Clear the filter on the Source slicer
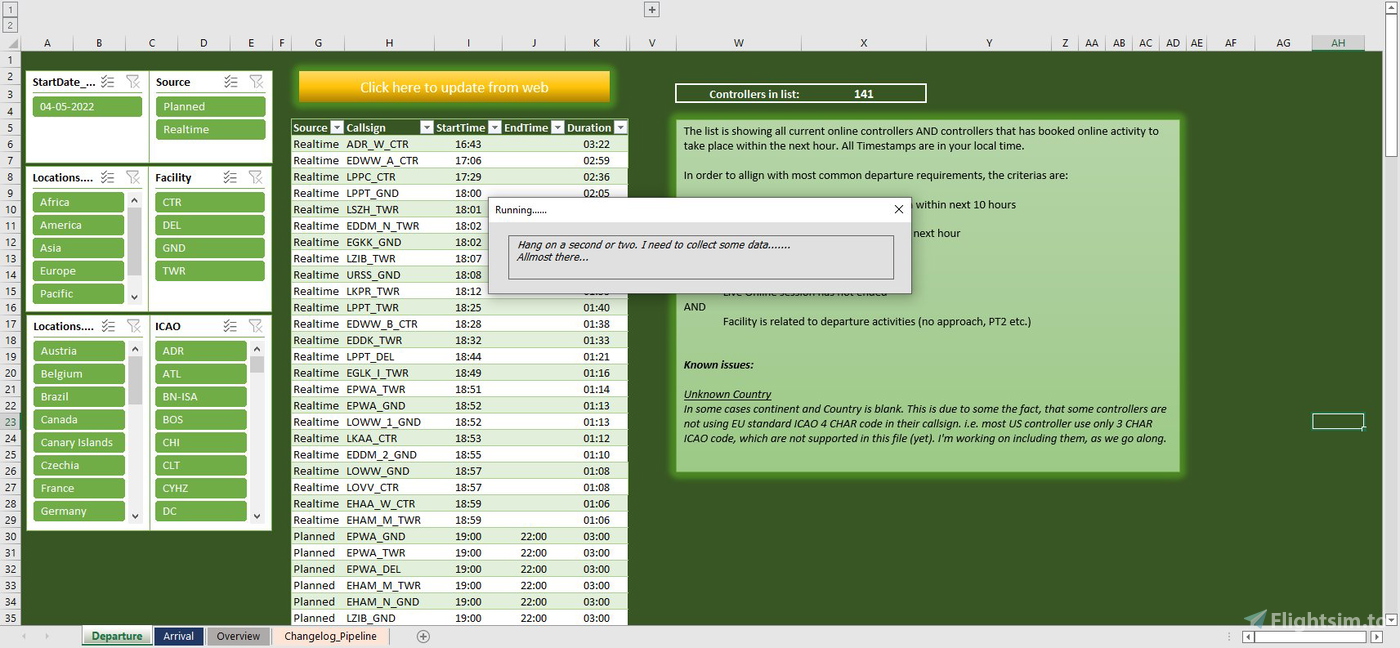 click(x=257, y=81)
